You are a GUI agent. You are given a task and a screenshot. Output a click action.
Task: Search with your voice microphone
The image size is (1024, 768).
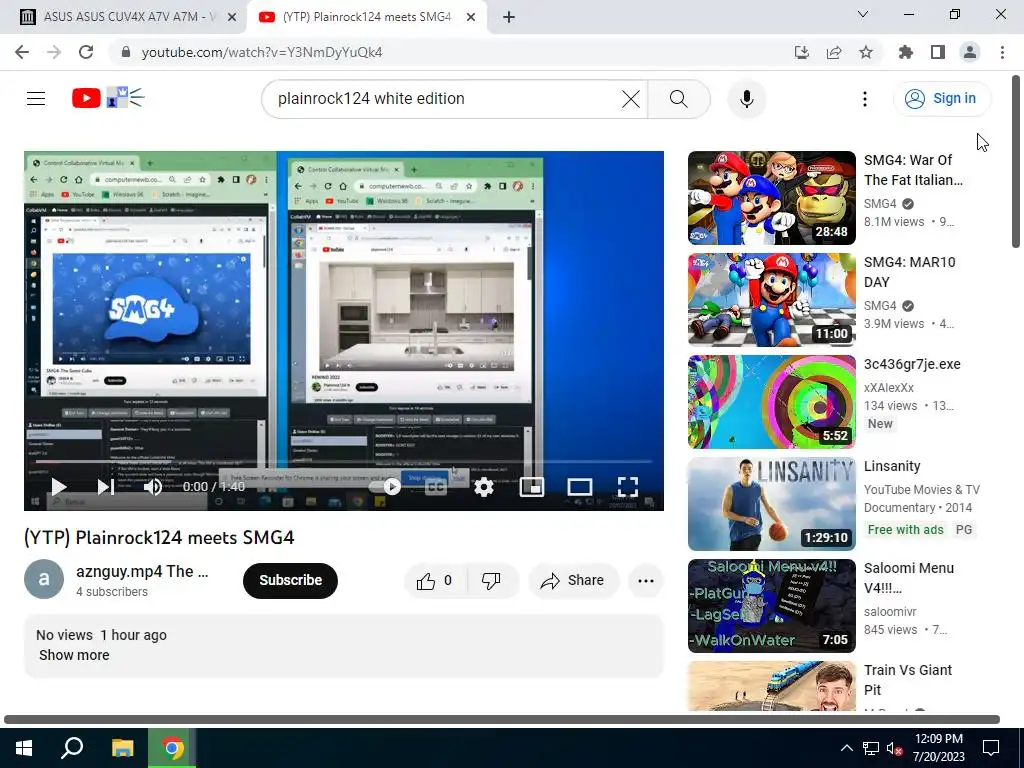click(746, 99)
